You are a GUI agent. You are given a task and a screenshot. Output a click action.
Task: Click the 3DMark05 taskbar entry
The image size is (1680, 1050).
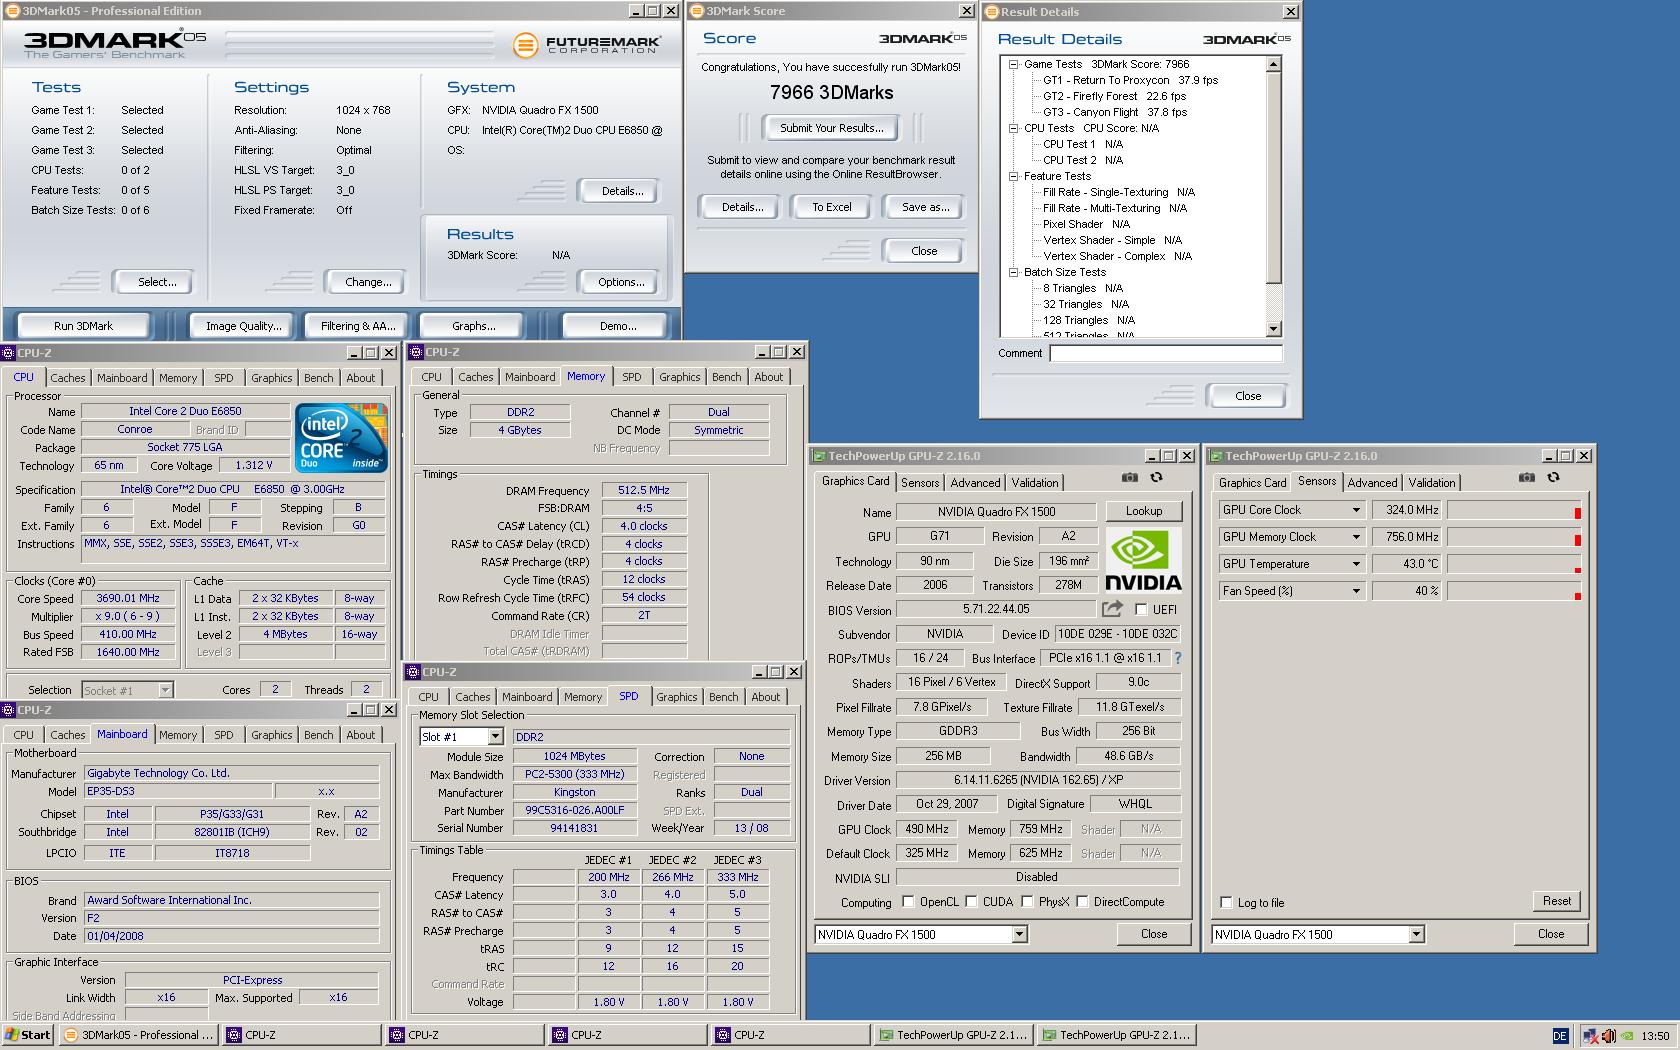[x=138, y=1035]
